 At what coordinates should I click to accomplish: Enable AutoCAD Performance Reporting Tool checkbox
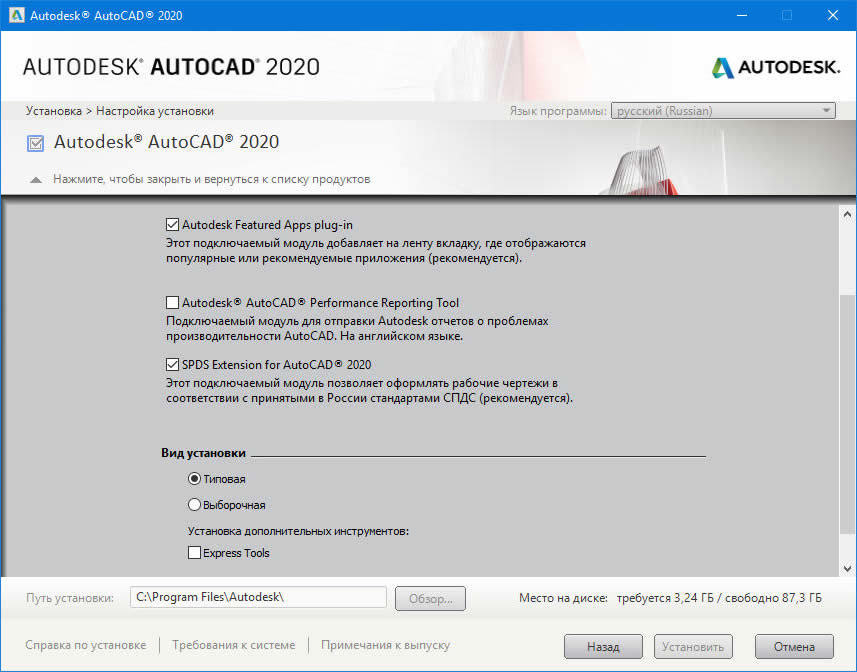[172, 302]
